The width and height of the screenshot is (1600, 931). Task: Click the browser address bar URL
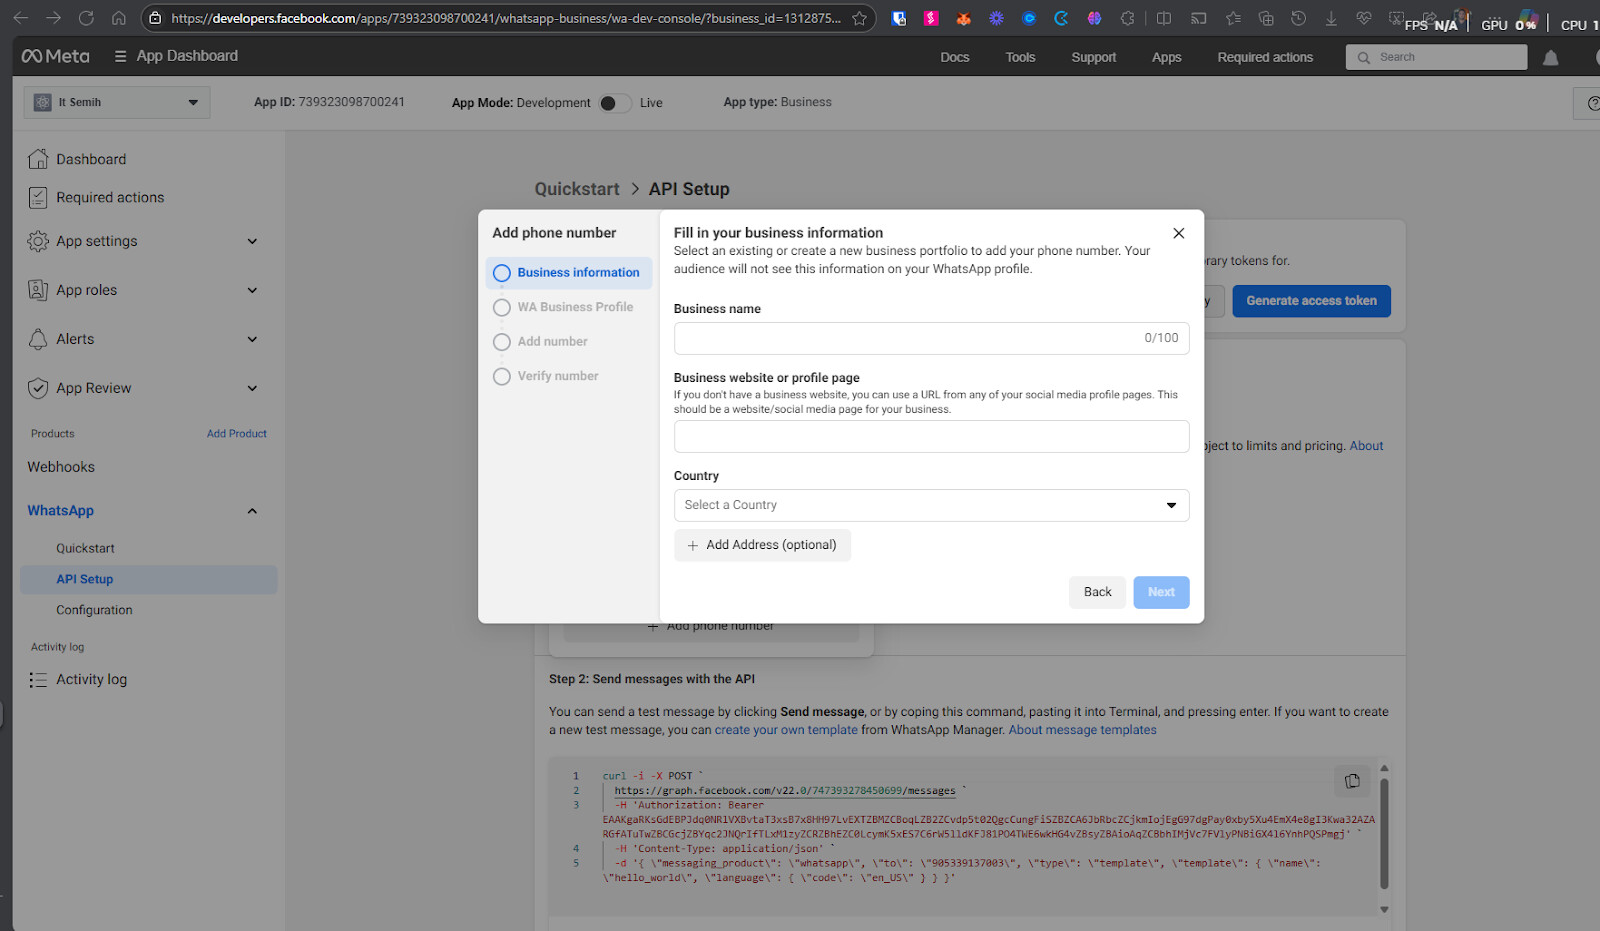[505, 18]
